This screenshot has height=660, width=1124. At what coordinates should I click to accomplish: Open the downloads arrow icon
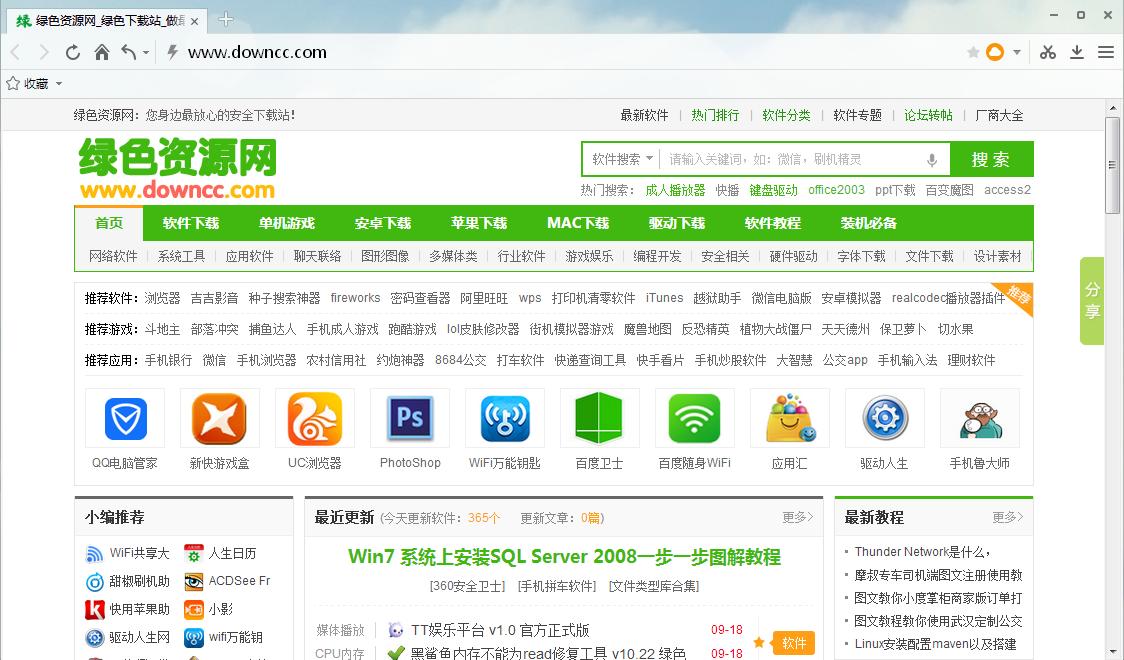click(1077, 52)
